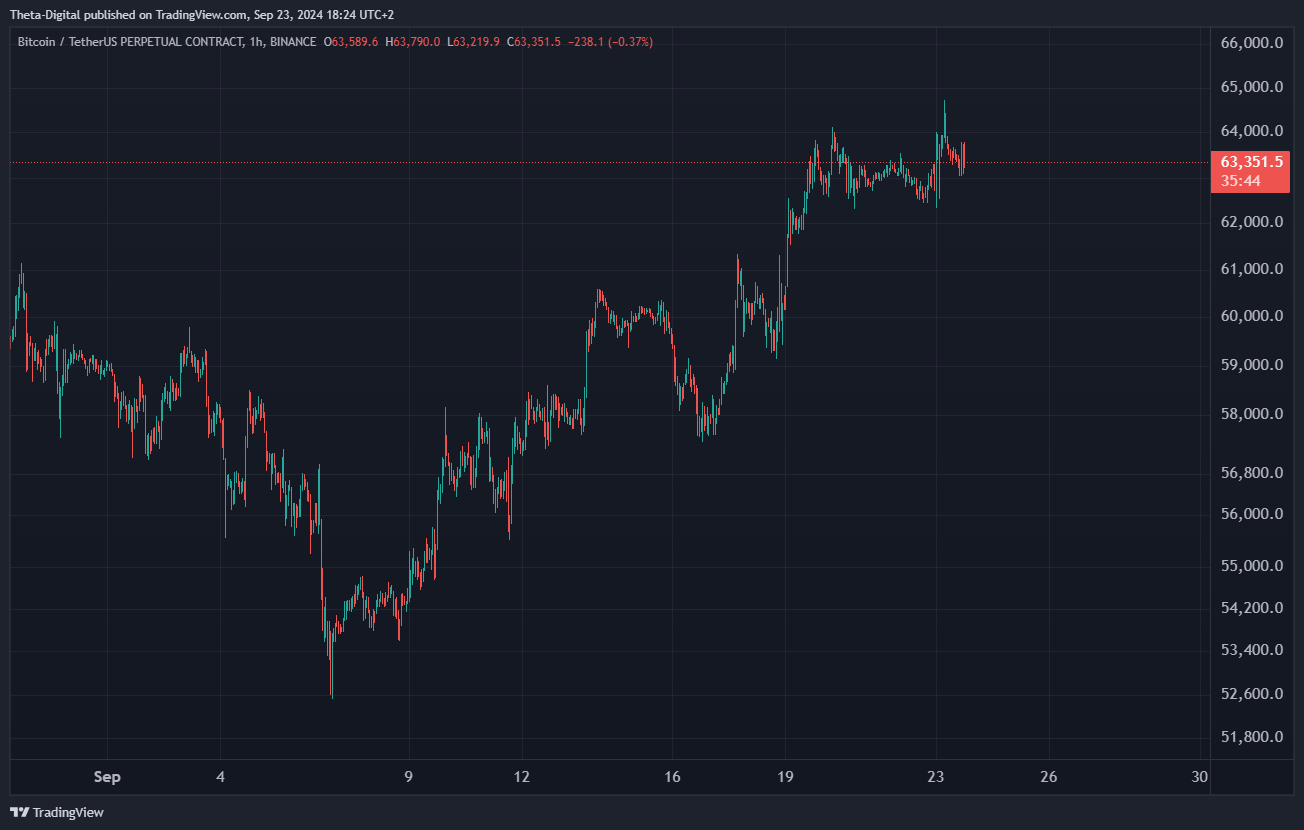Click the 1h interval label in chart header
This screenshot has height=830, width=1304.
[x=256, y=42]
